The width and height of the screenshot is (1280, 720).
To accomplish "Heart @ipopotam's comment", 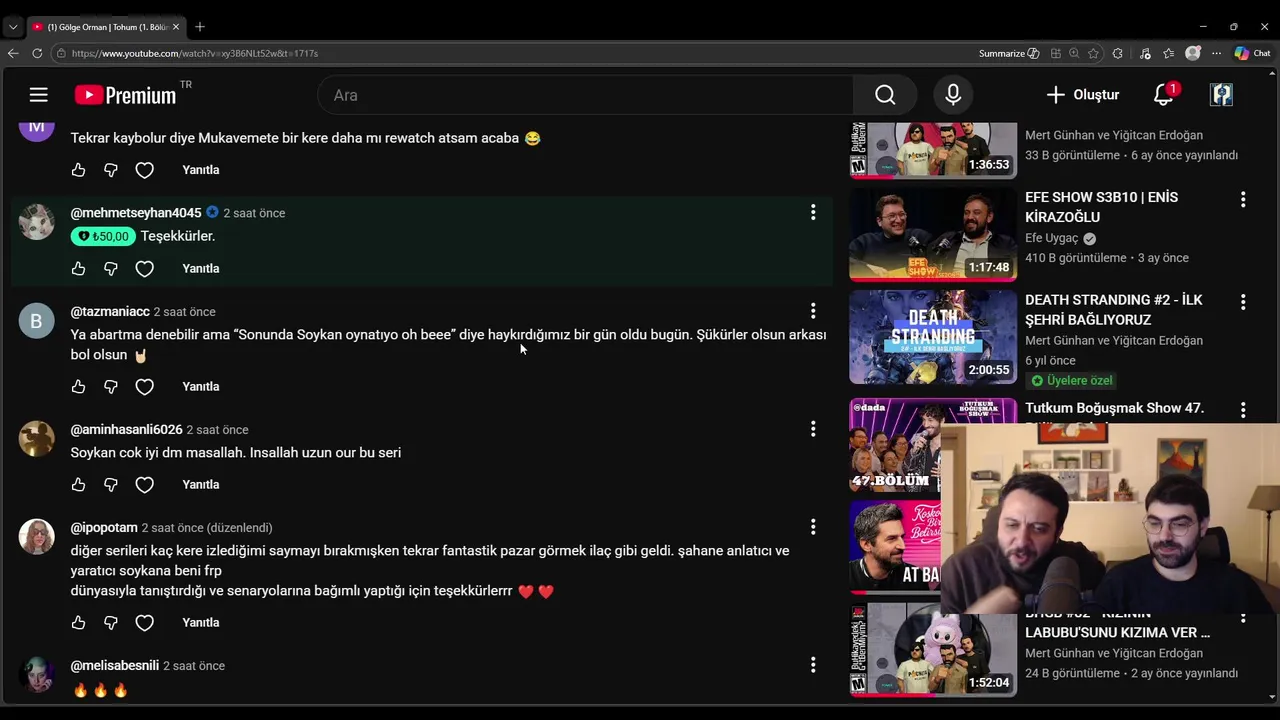I will point(145,623).
